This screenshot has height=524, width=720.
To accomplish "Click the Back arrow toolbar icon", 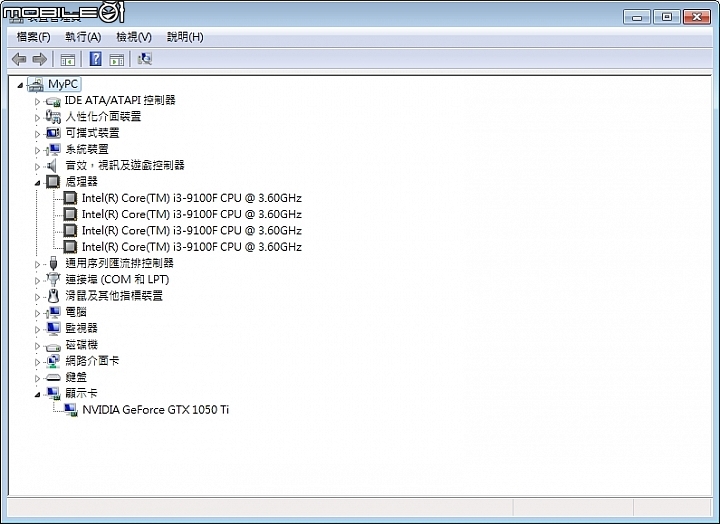I will [x=19, y=59].
